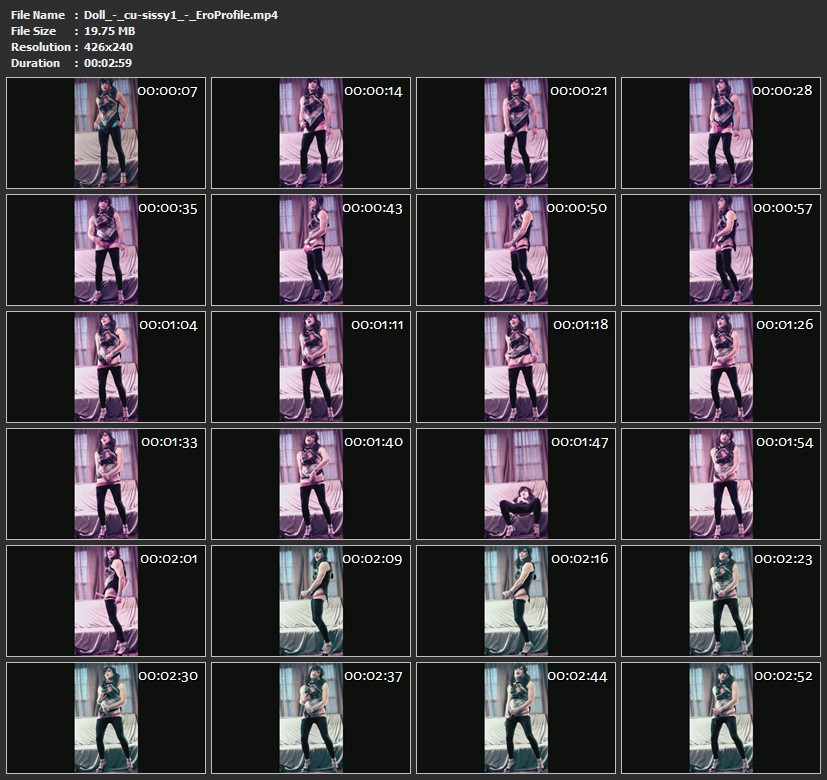This screenshot has height=780, width=827.
Task: Choose the frame at 00:00:28
Action: (x=721, y=134)
